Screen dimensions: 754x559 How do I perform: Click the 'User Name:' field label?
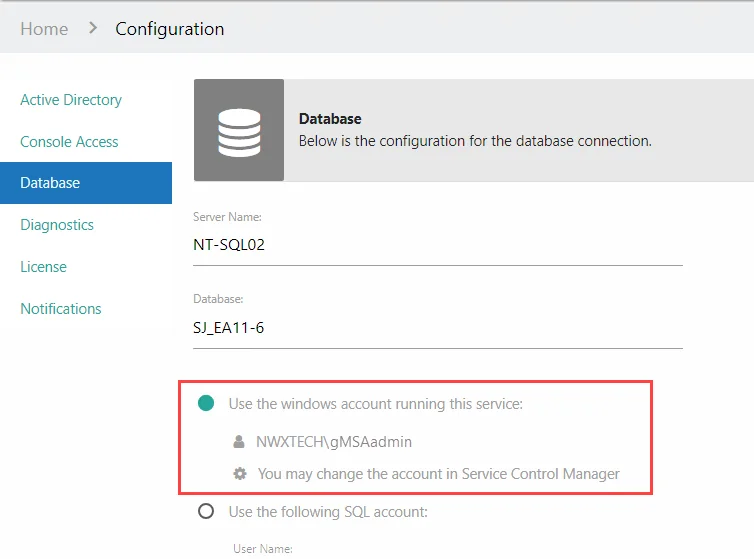coord(263,549)
